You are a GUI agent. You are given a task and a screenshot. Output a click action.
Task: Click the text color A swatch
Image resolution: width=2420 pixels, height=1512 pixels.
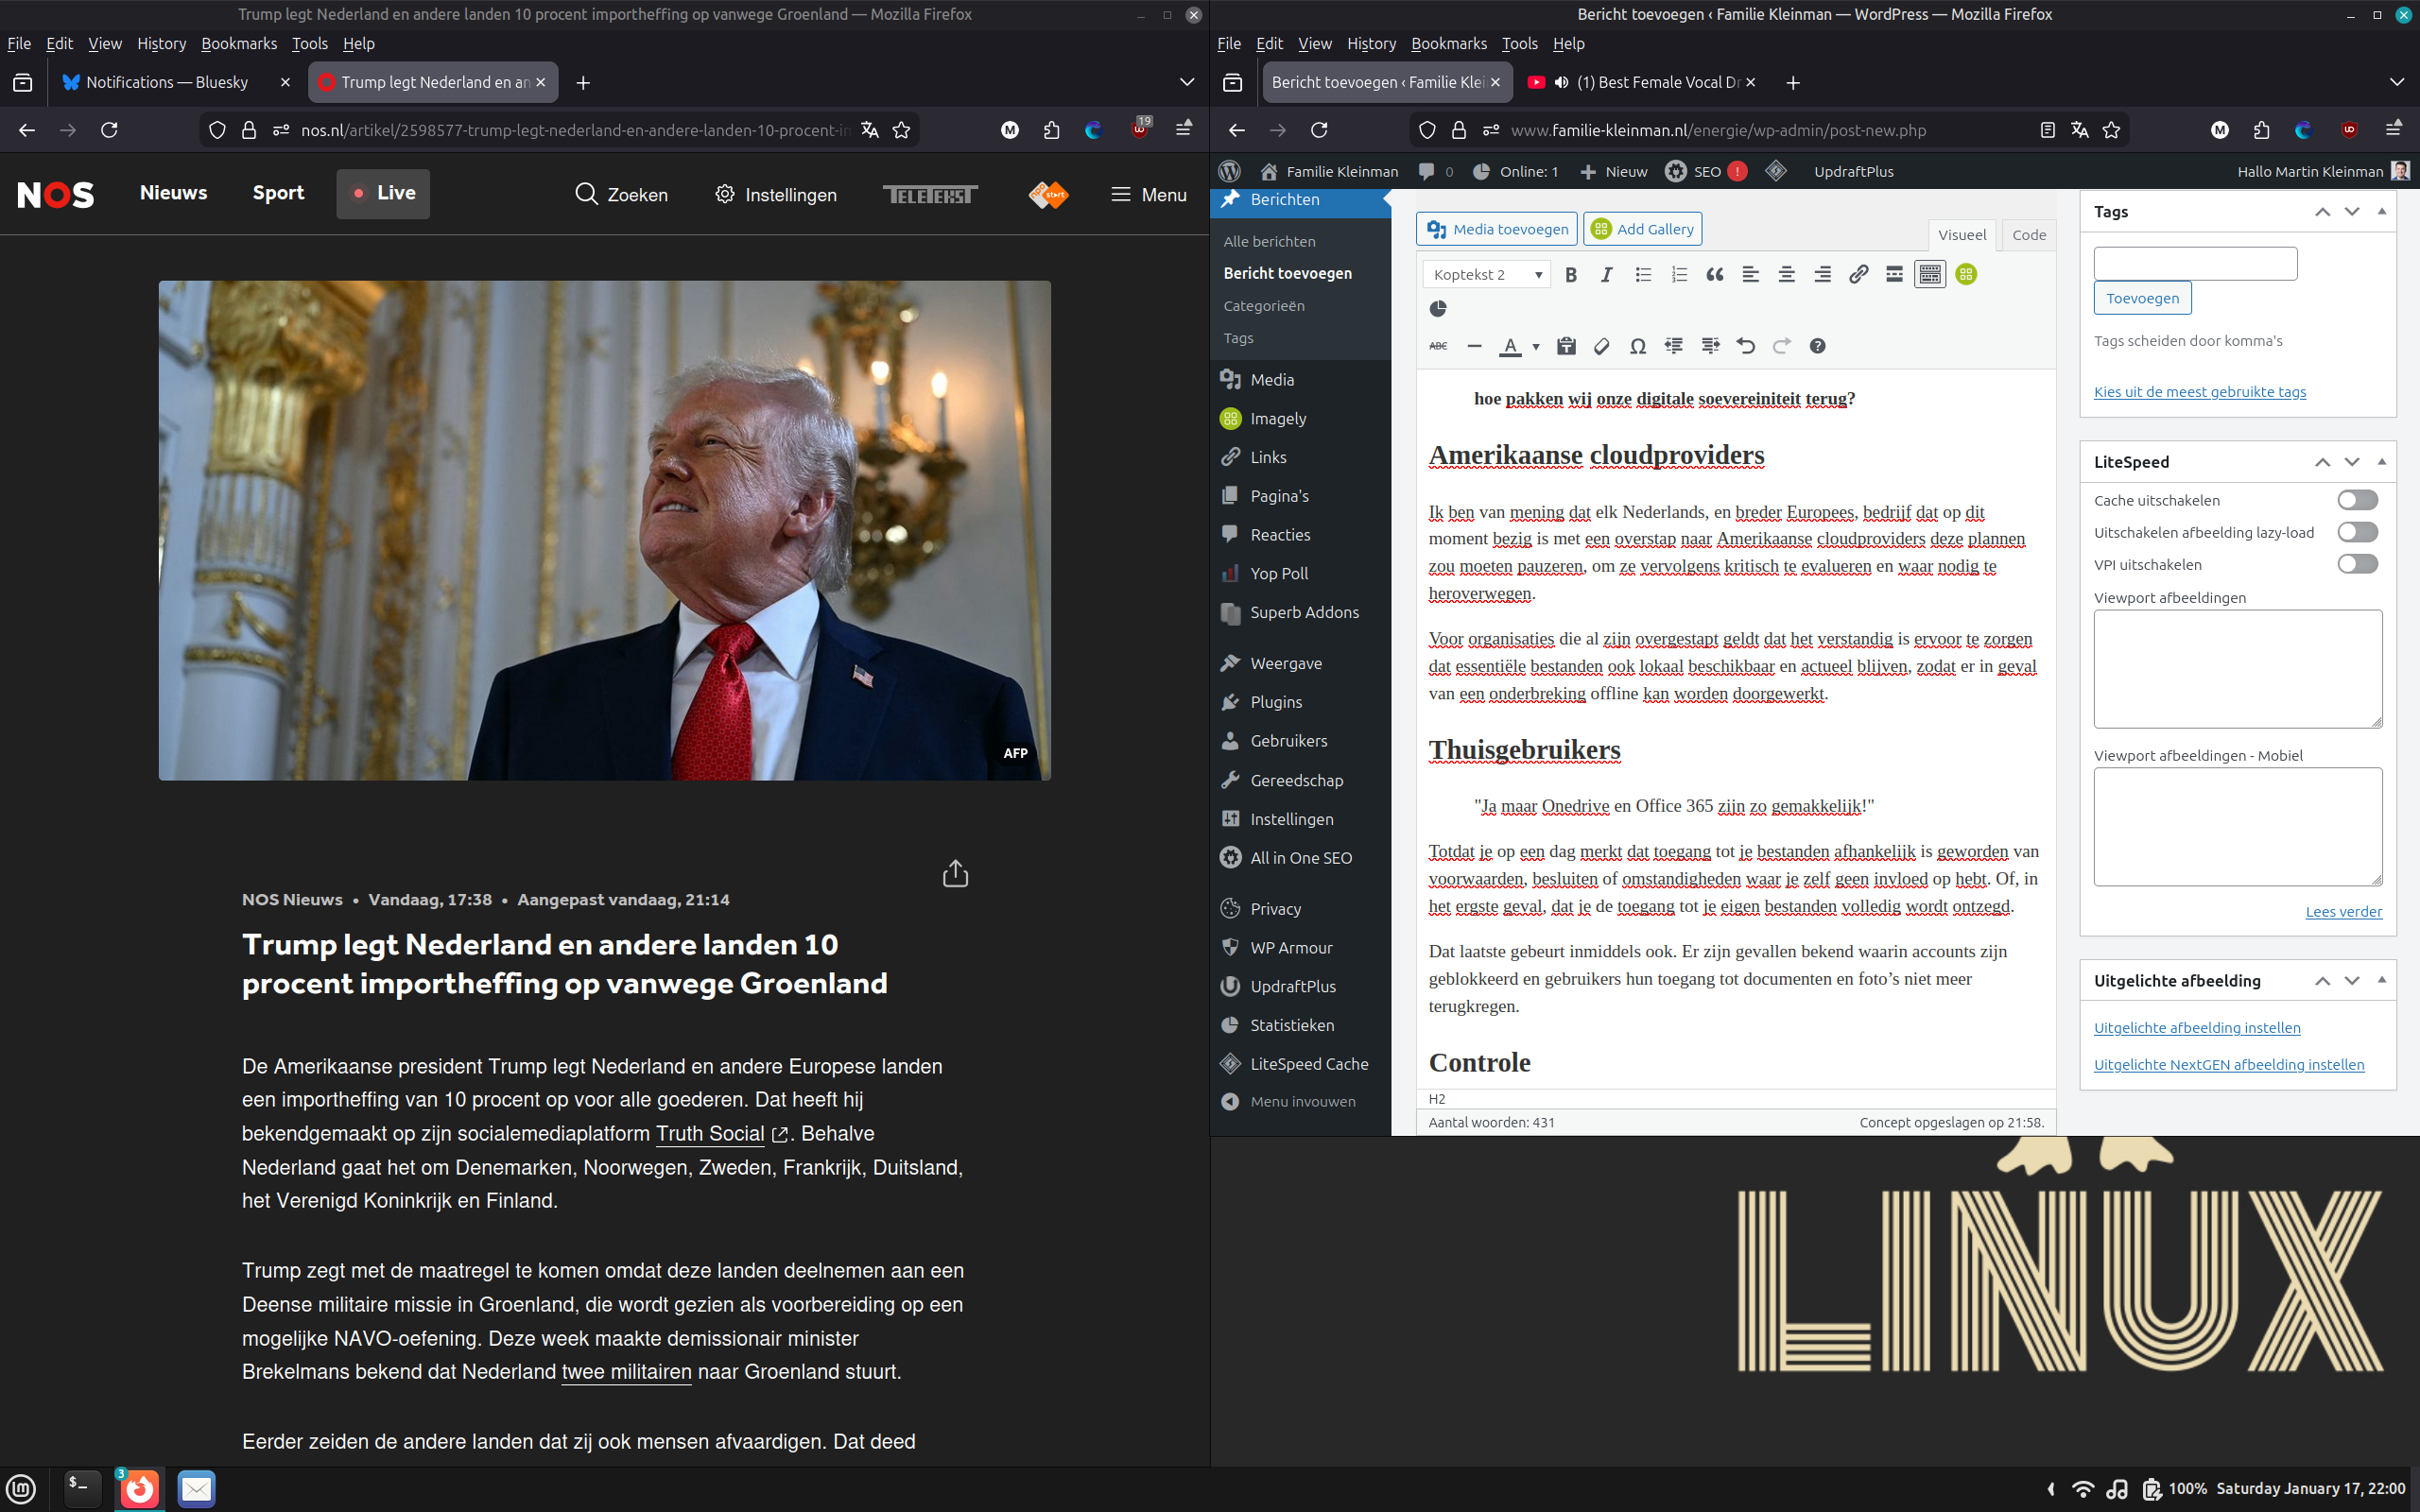(1510, 346)
